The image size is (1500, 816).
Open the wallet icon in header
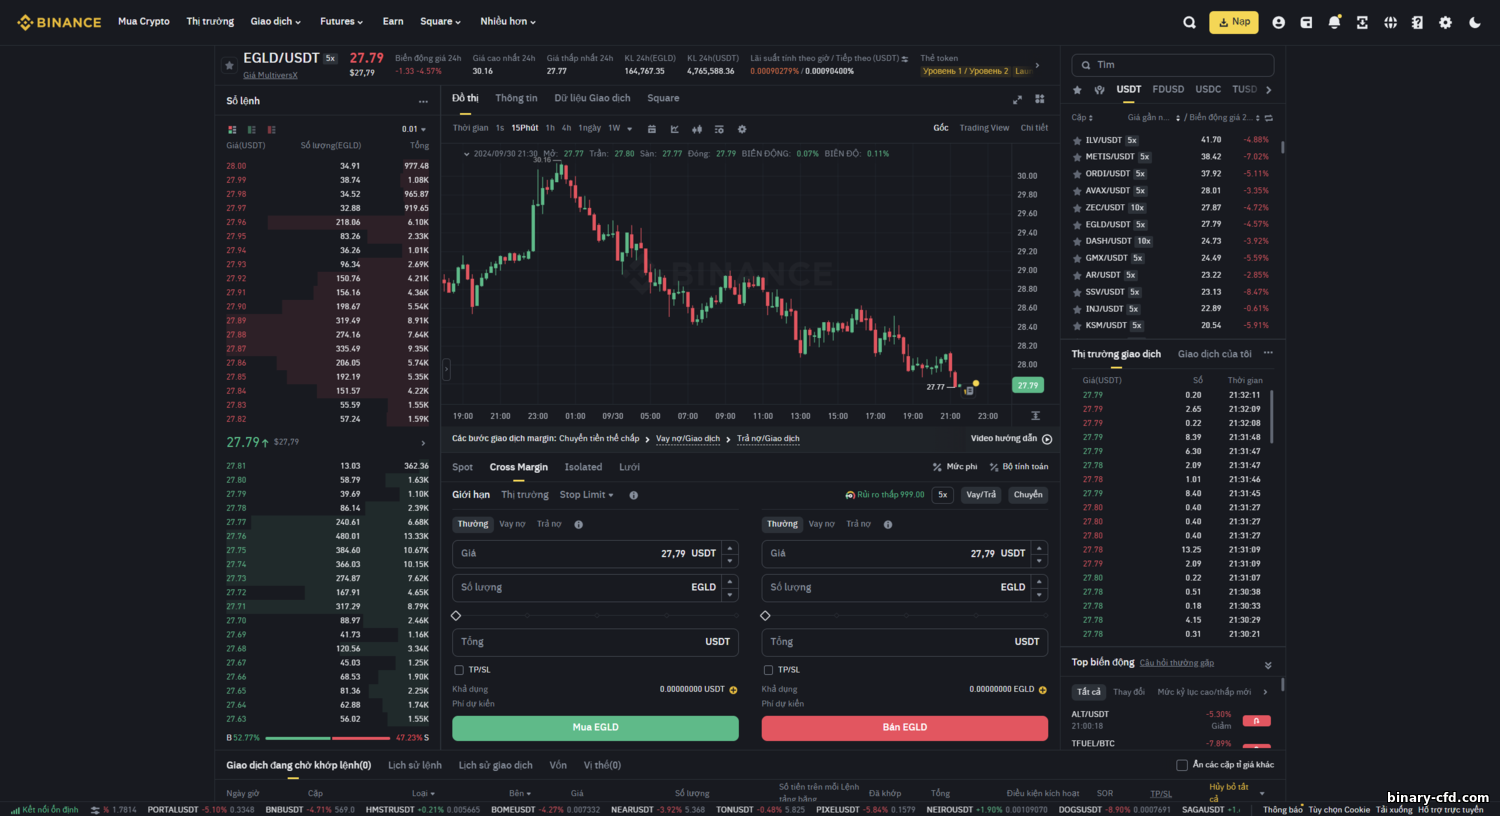pyautogui.click(x=1306, y=22)
